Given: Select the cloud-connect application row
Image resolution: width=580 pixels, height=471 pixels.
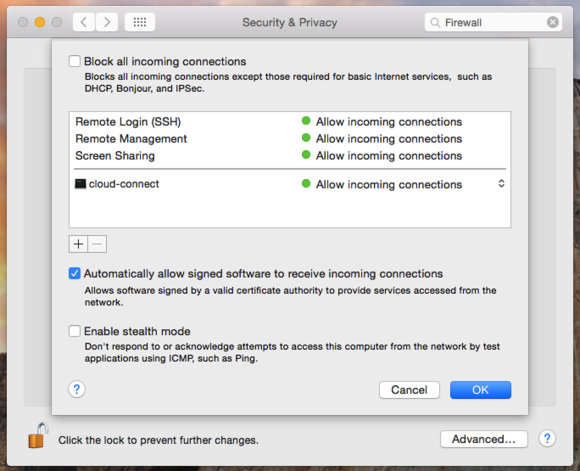Looking at the screenshot, I should pyautogui.click(x=290, y=184).
